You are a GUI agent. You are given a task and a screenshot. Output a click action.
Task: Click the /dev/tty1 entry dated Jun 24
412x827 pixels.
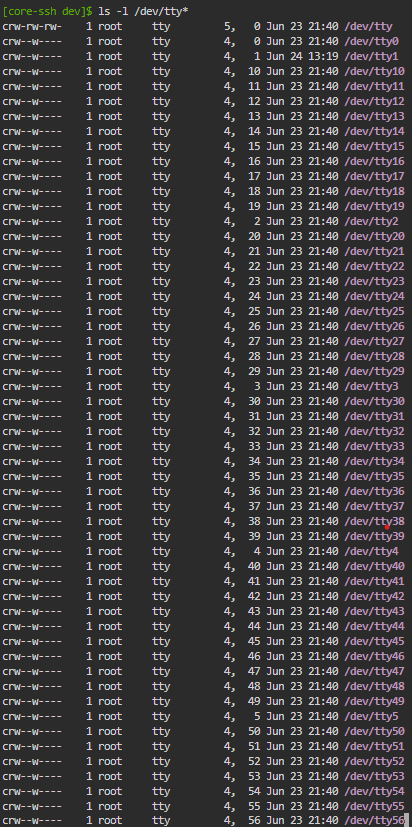click(x=371, y=56)
